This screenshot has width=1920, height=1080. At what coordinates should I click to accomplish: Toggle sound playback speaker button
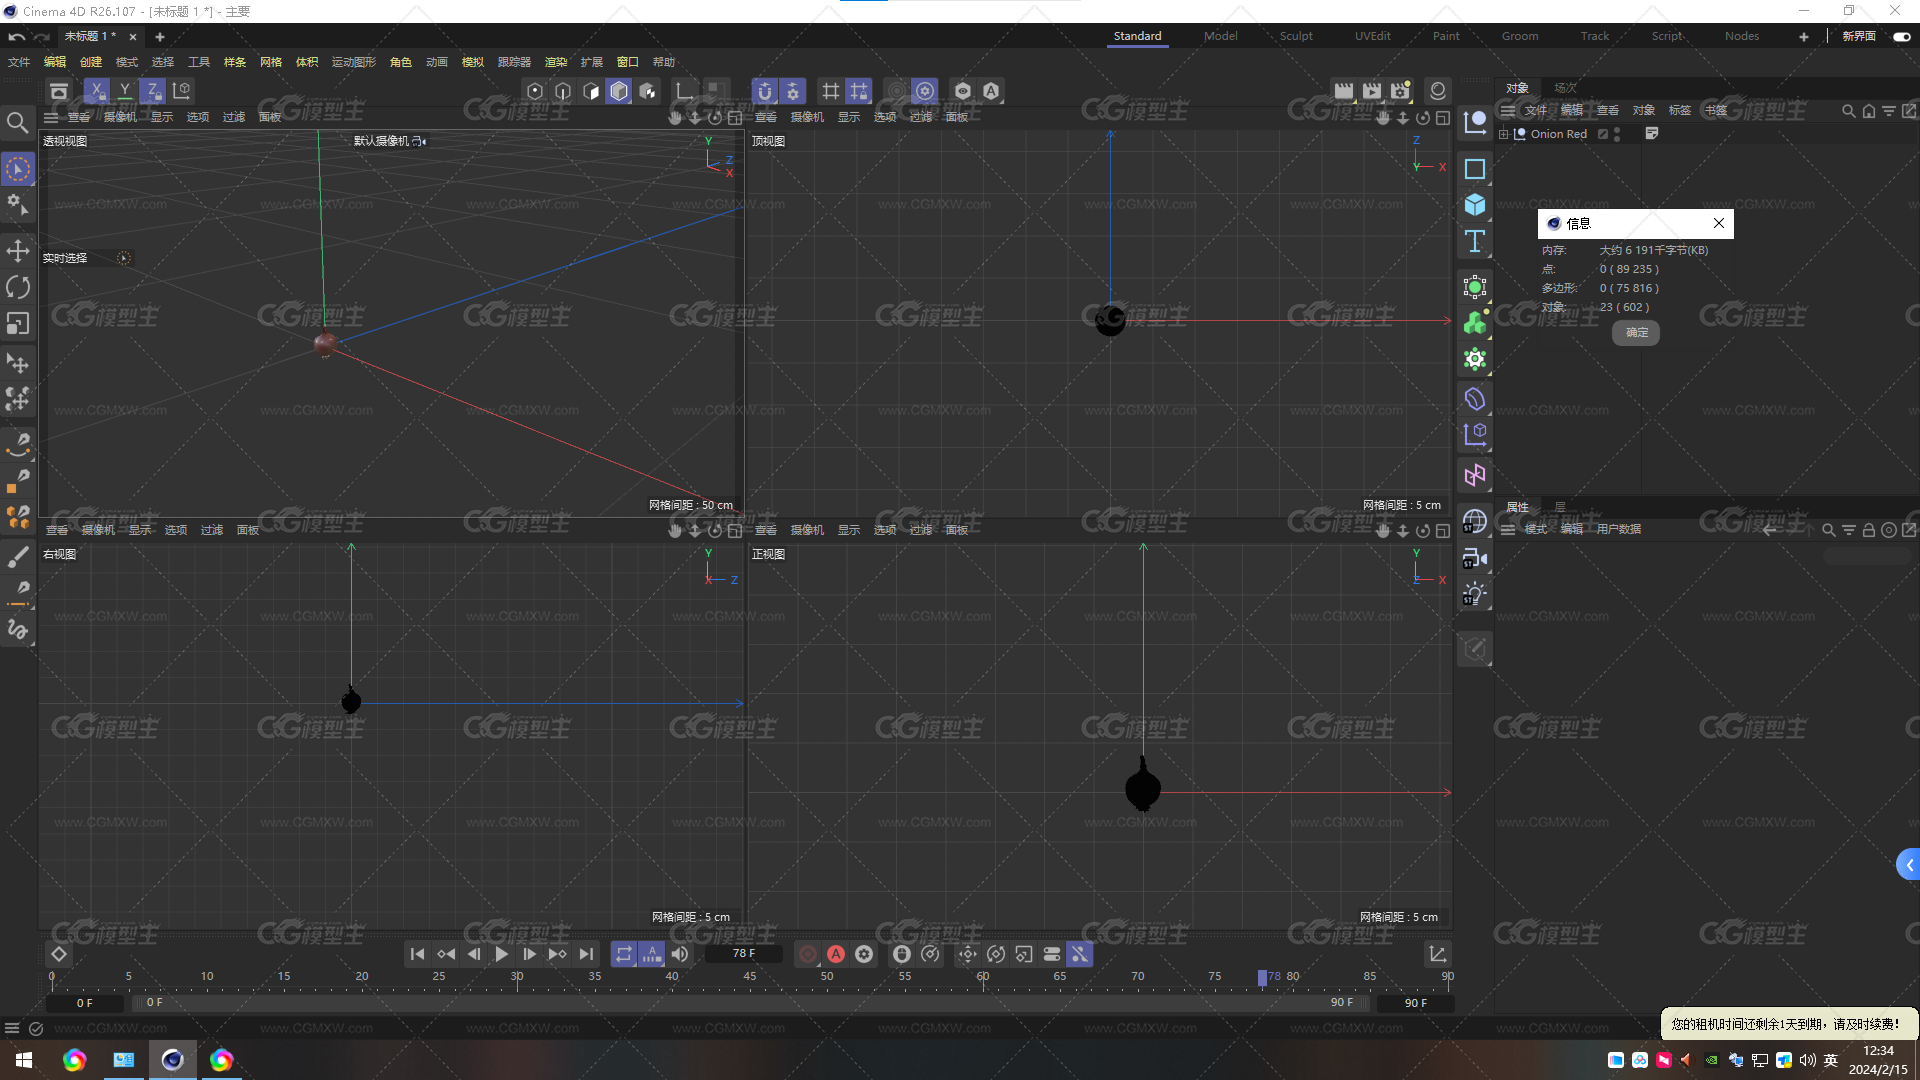pos(680,954)
